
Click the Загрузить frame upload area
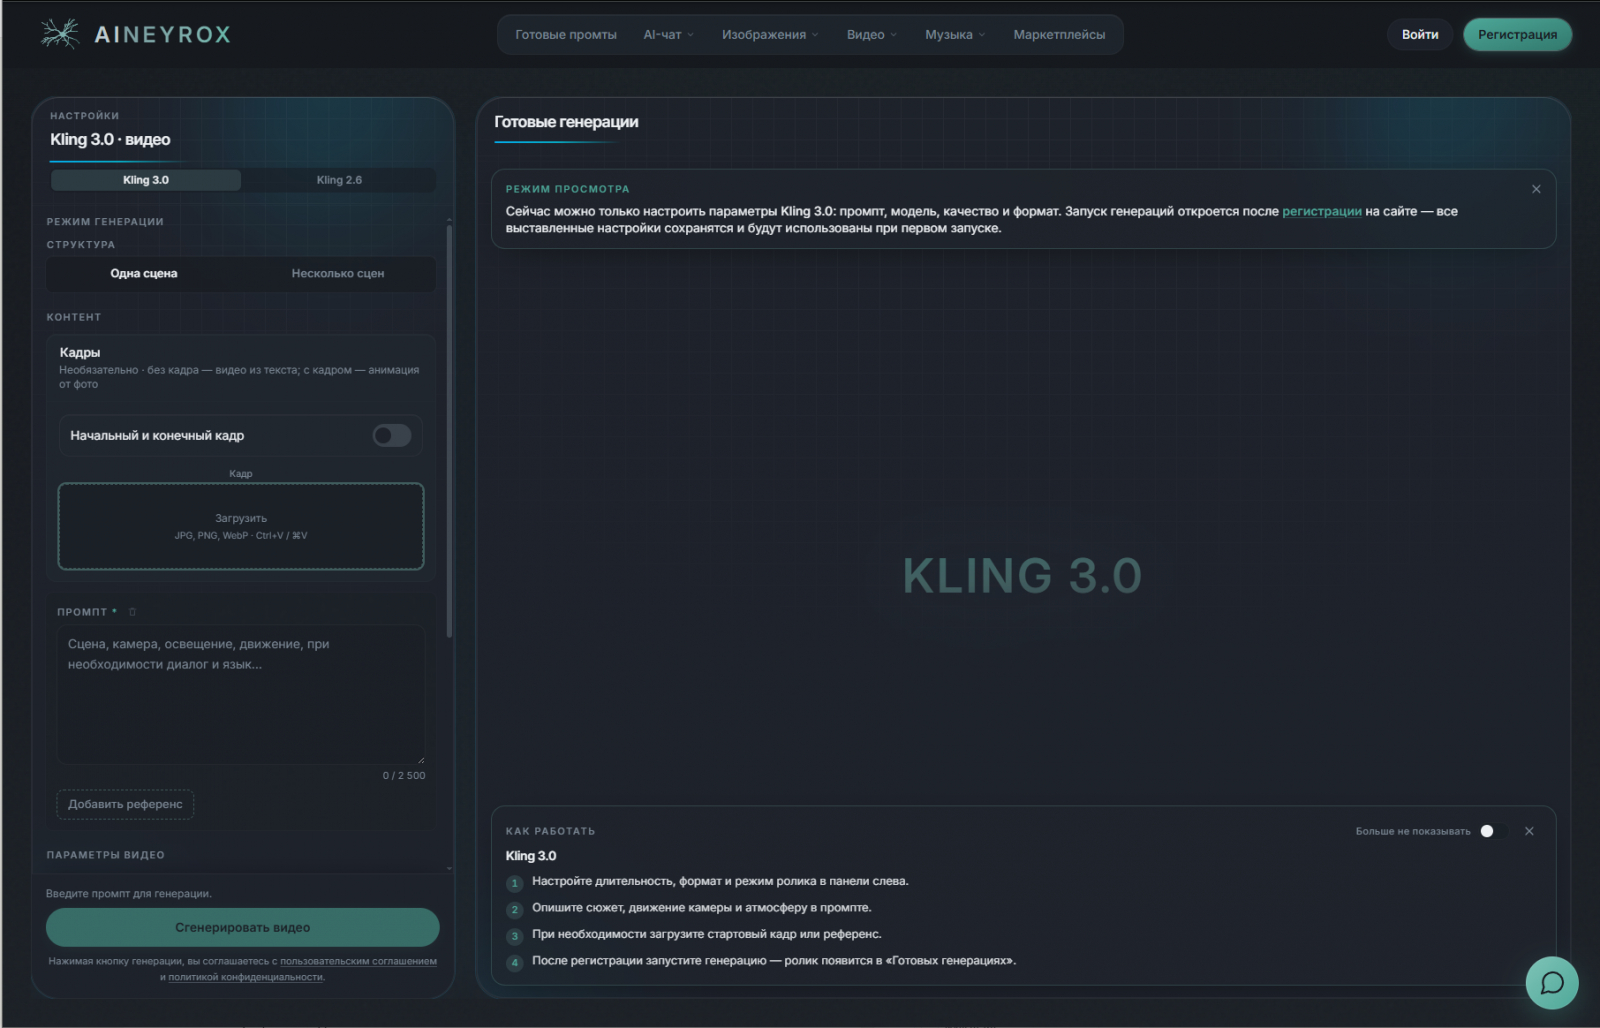241,526
